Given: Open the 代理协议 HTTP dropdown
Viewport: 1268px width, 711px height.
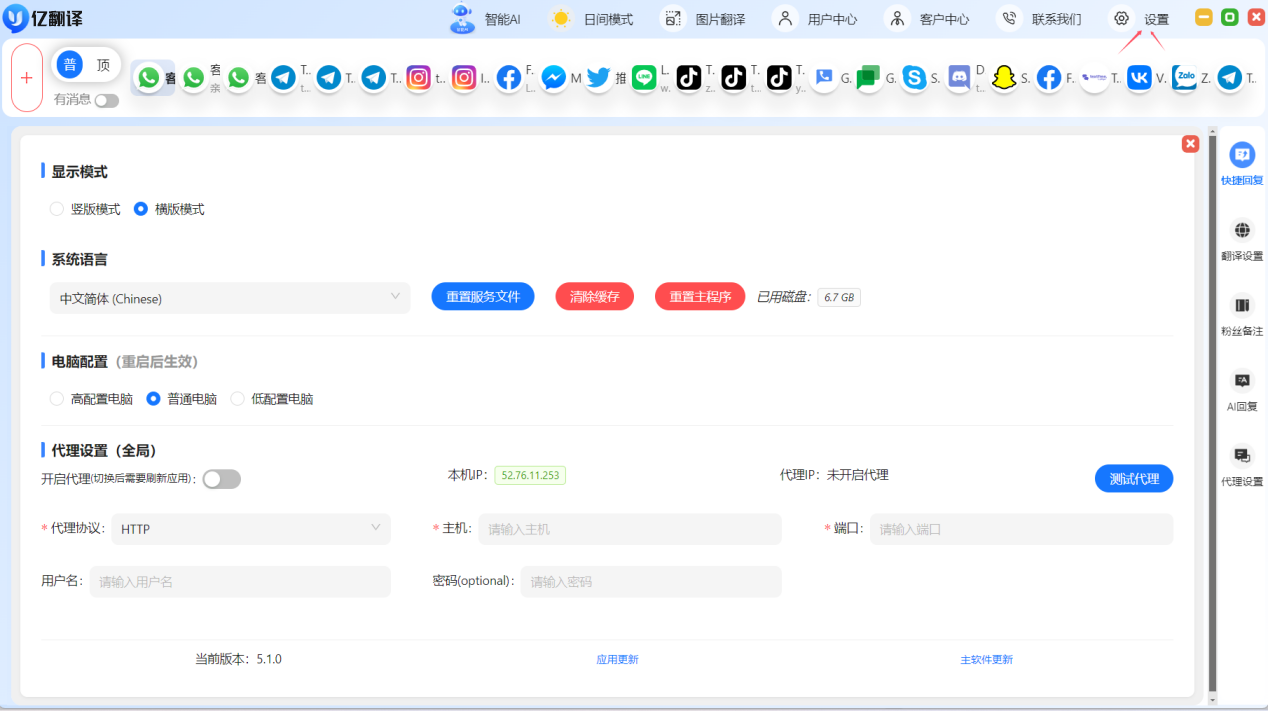Looking at the screenshot, I should pos(250,529).
